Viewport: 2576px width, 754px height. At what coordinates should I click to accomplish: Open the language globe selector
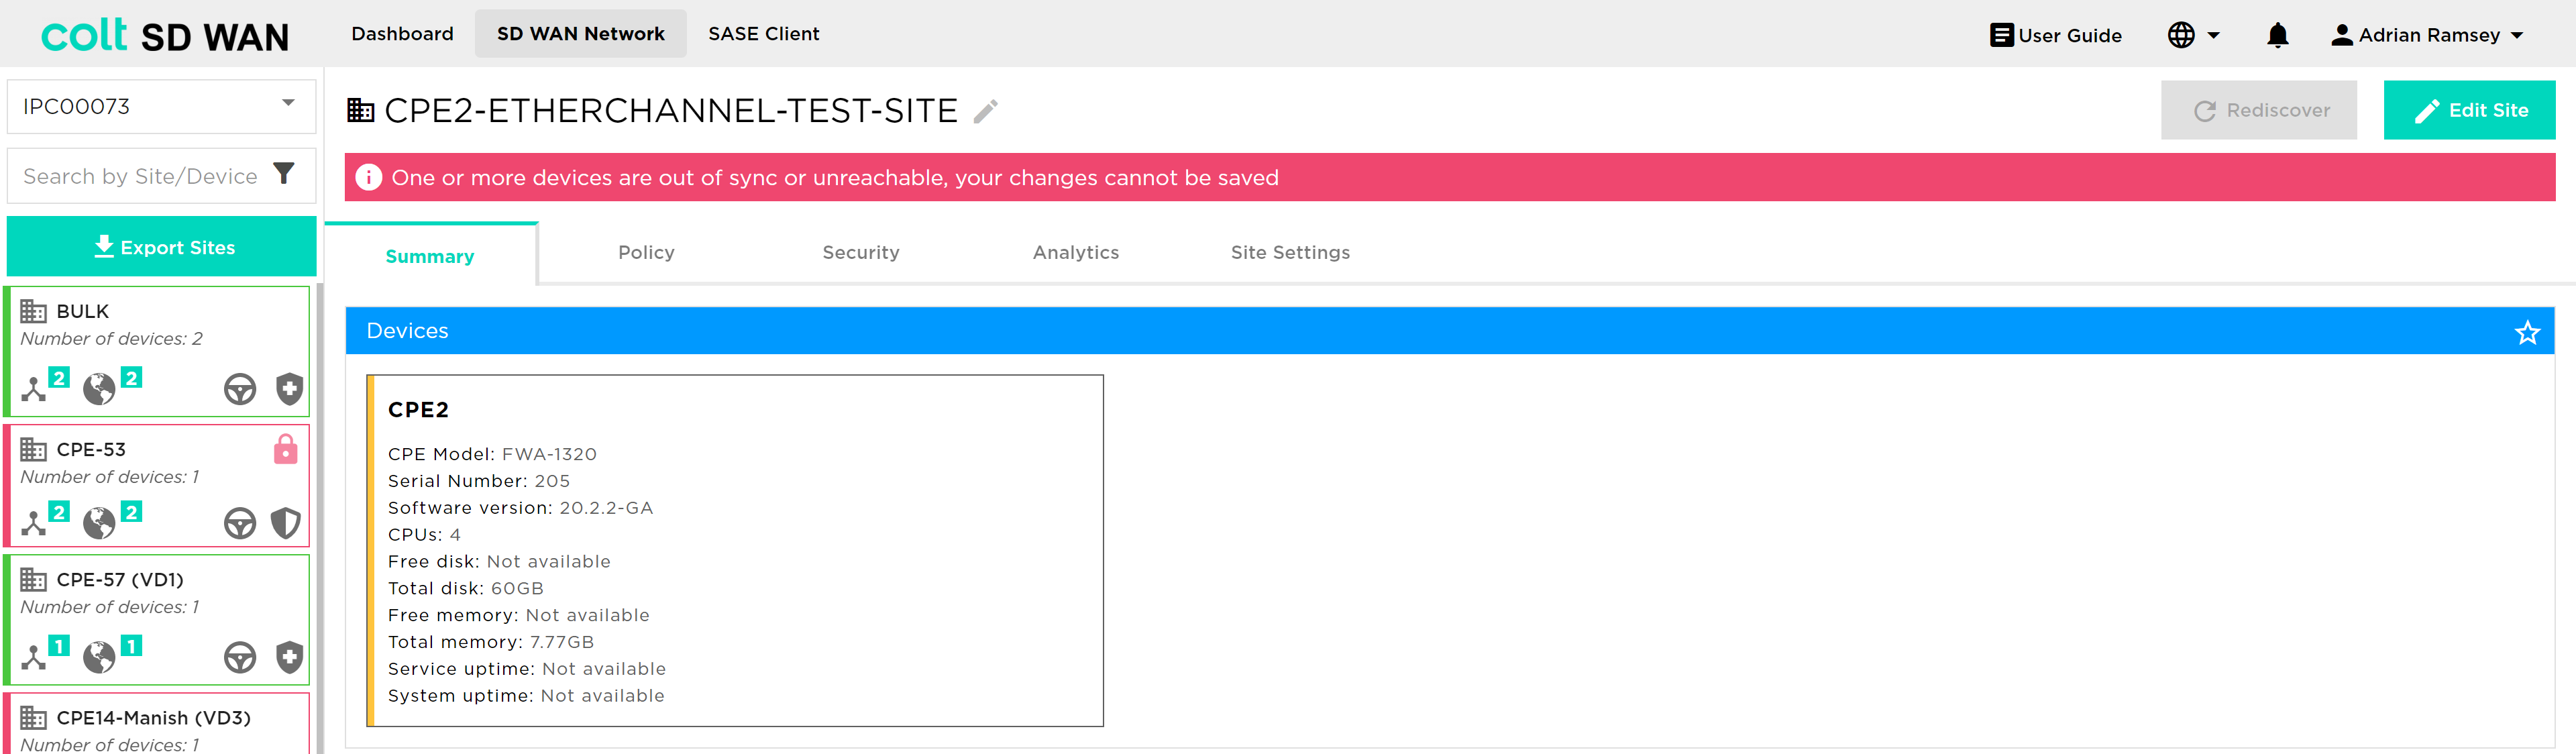(x=2194, y=35)
